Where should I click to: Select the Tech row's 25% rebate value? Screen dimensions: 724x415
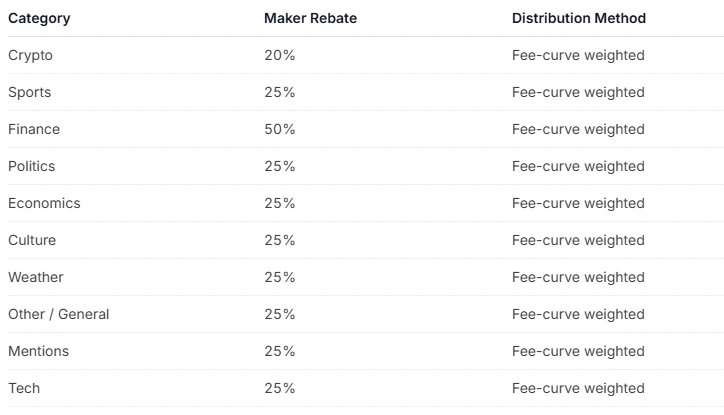279,388
